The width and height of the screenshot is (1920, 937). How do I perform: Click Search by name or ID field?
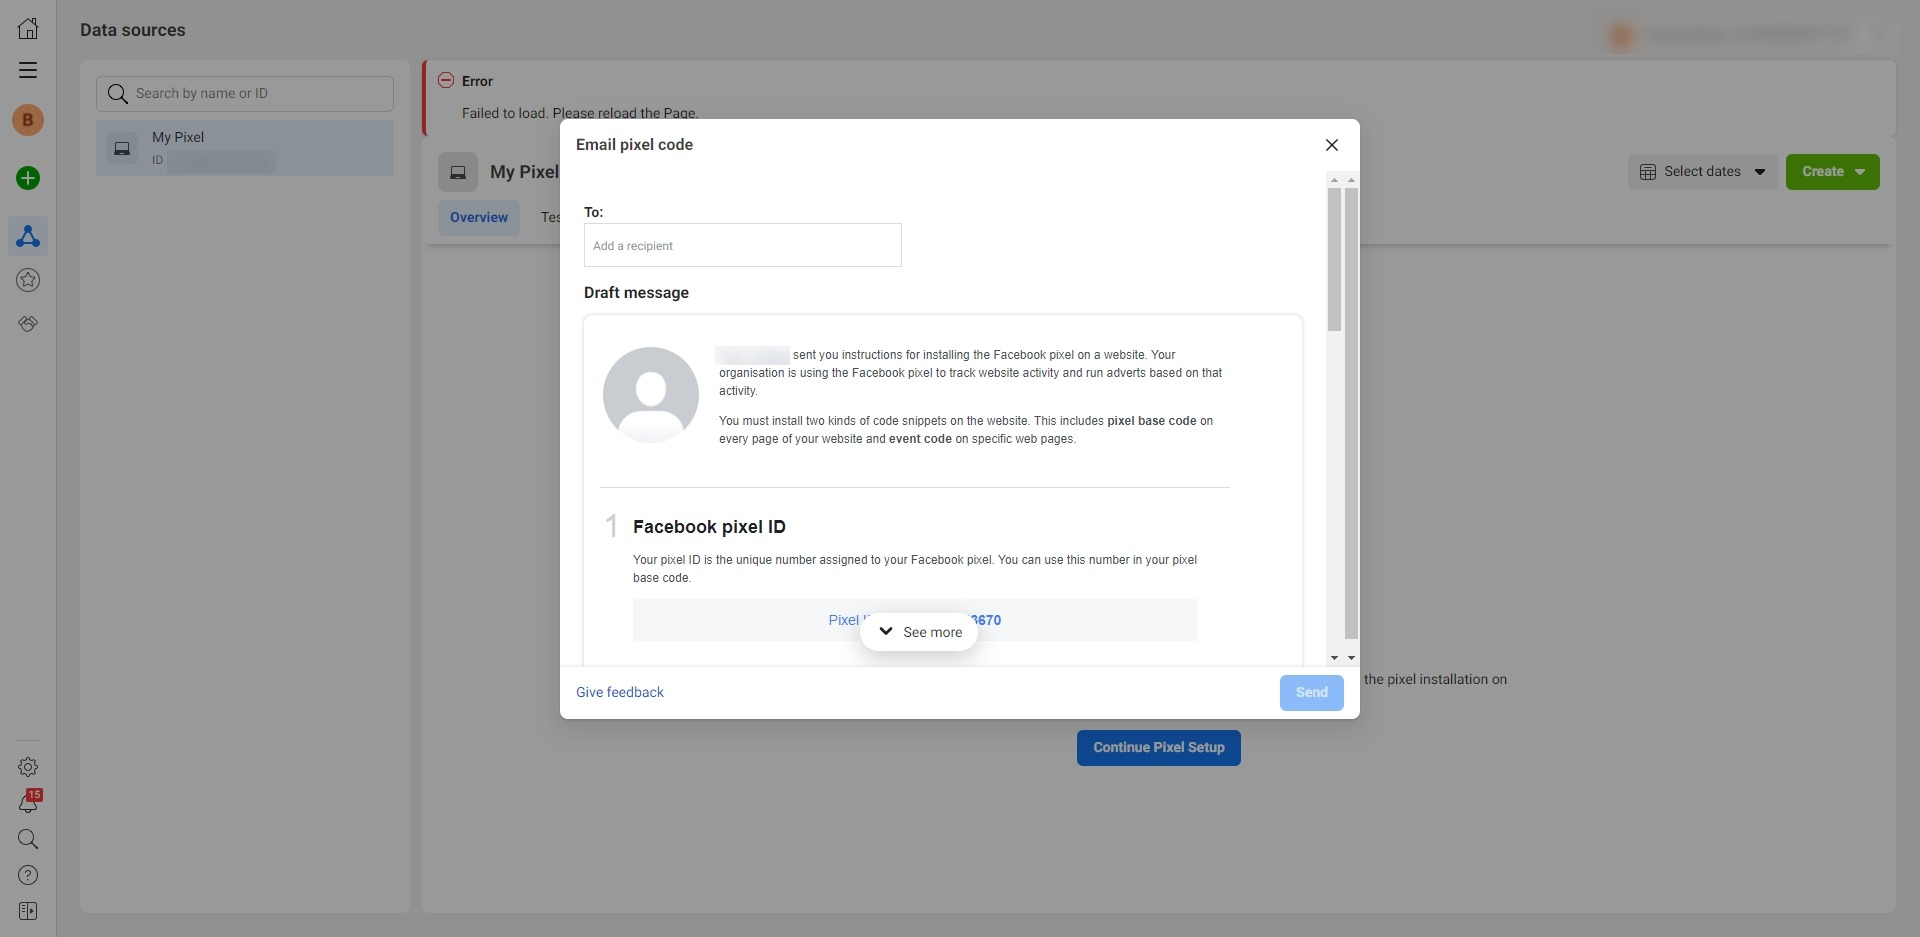point(245,93)
